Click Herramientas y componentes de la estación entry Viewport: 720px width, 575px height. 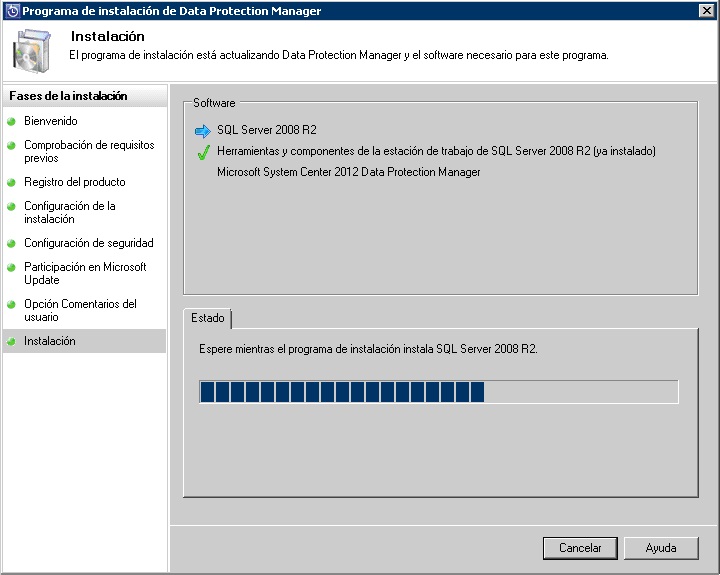(x=436, y=151)
